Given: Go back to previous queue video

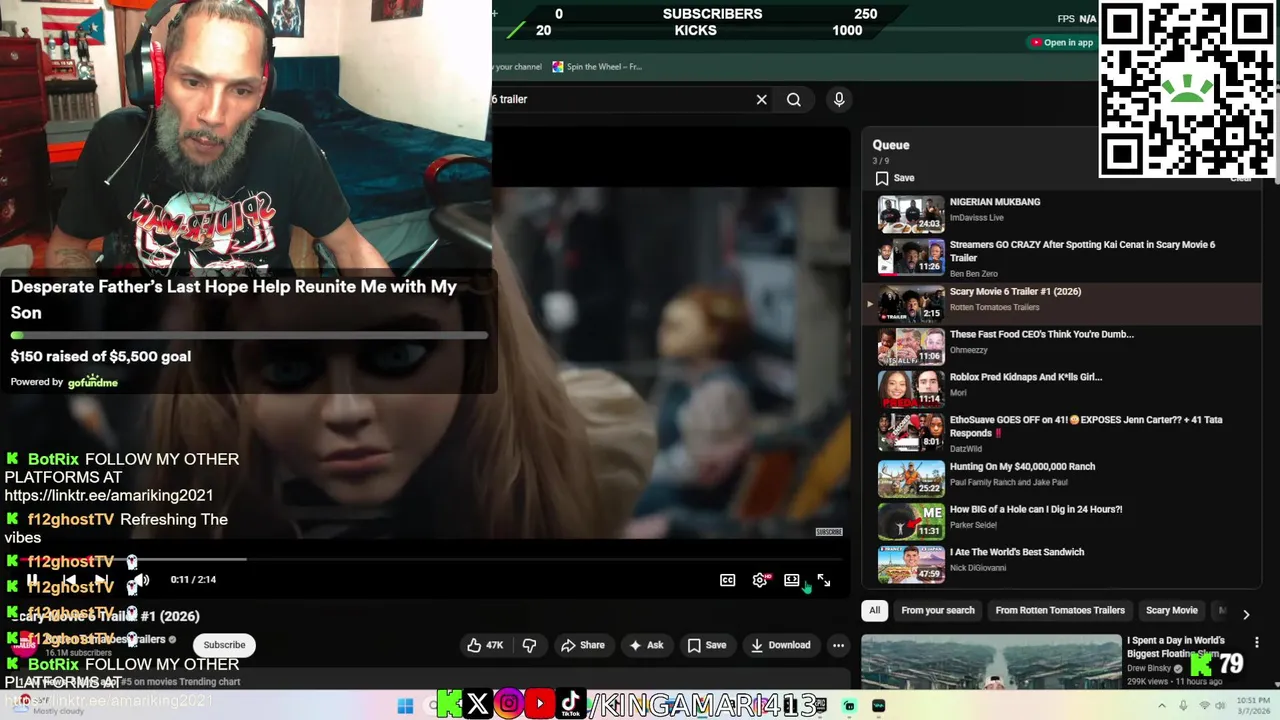Looking at the screenshot, I should point(69,580).
